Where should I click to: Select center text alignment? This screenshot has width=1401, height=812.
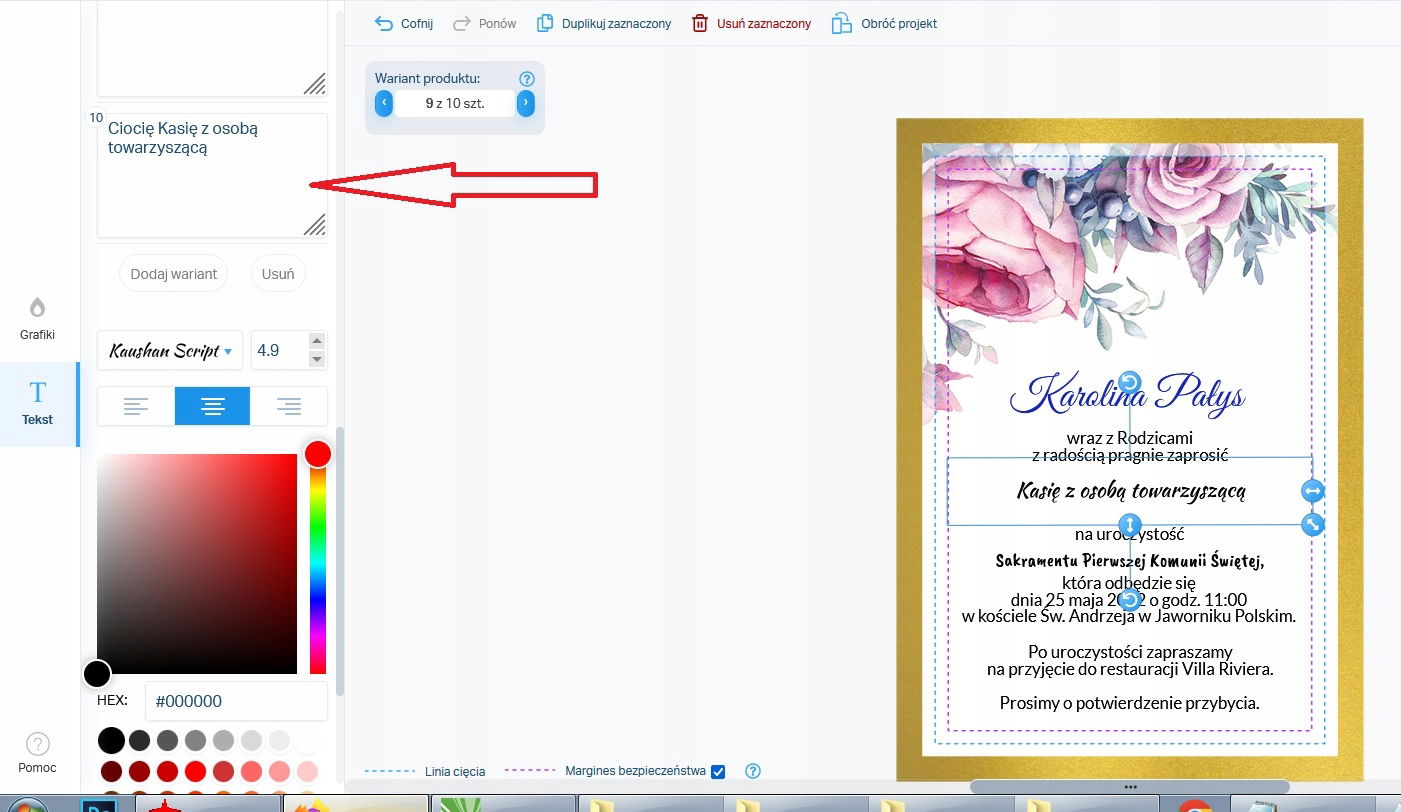coord(212,406)
